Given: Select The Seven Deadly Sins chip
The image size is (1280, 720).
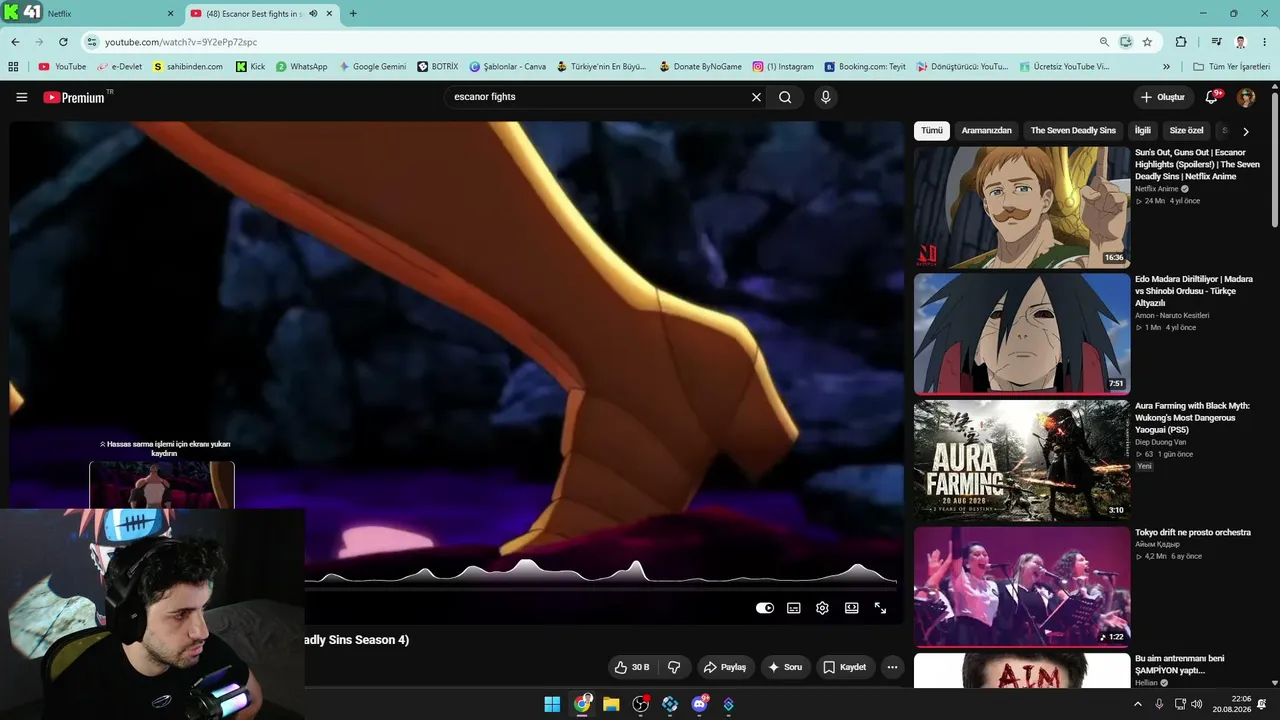Looking at the screenshot, I should [1073, 131].
